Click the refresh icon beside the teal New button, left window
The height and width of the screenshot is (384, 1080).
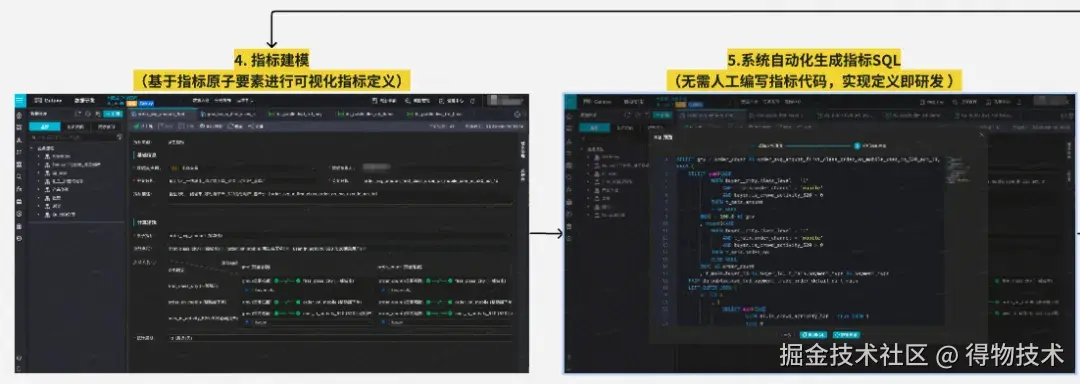coord(88,114)
